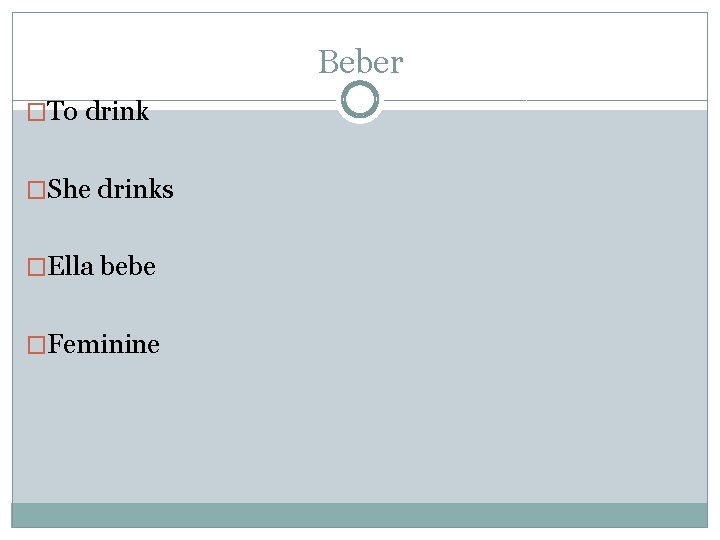Click the word "drinks" in second bullet
Image resolution: width=720 pixels, height=540 pixels.
[136, 189]
